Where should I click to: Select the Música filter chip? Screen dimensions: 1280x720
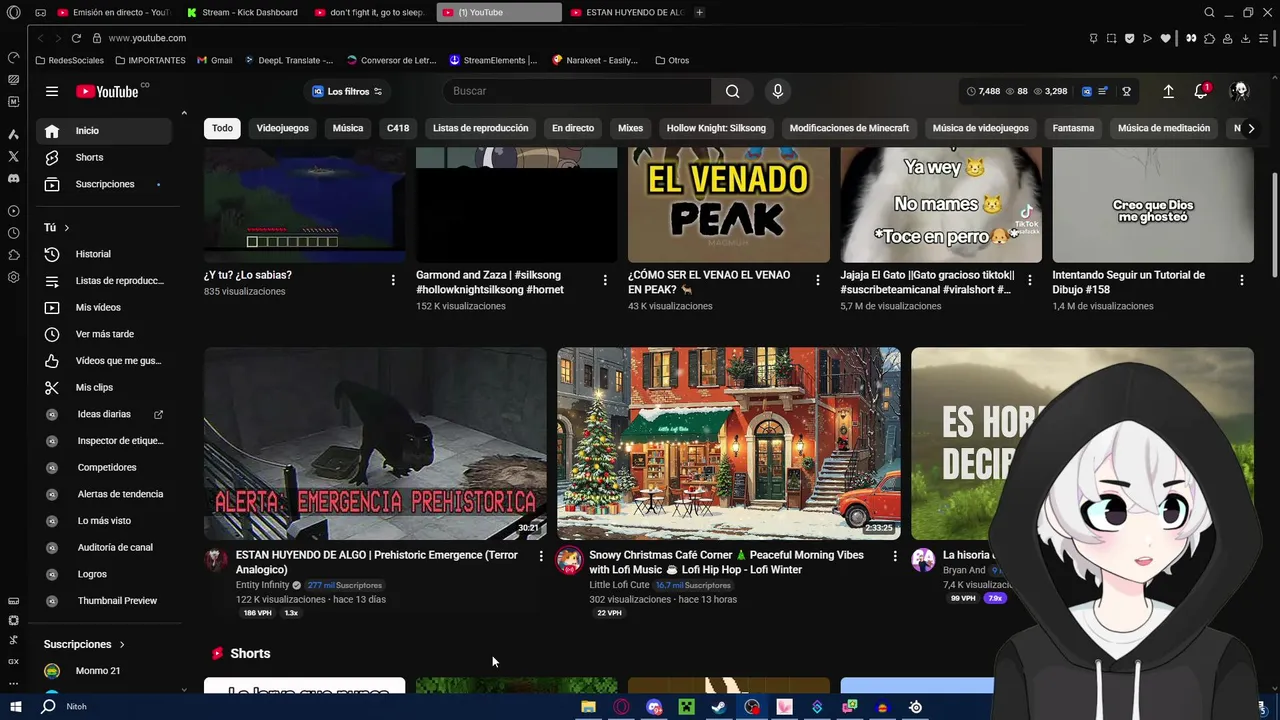[x=348, y=128]
